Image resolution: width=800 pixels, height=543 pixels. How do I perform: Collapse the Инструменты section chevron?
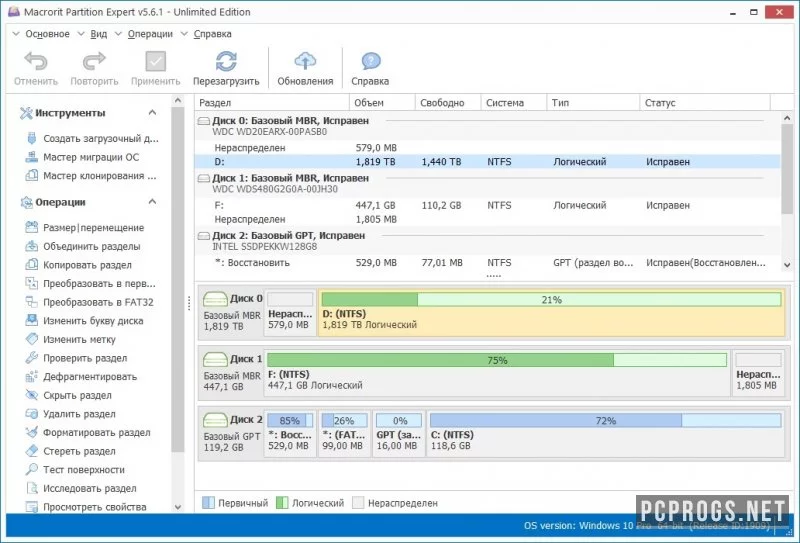coord(152,112)
